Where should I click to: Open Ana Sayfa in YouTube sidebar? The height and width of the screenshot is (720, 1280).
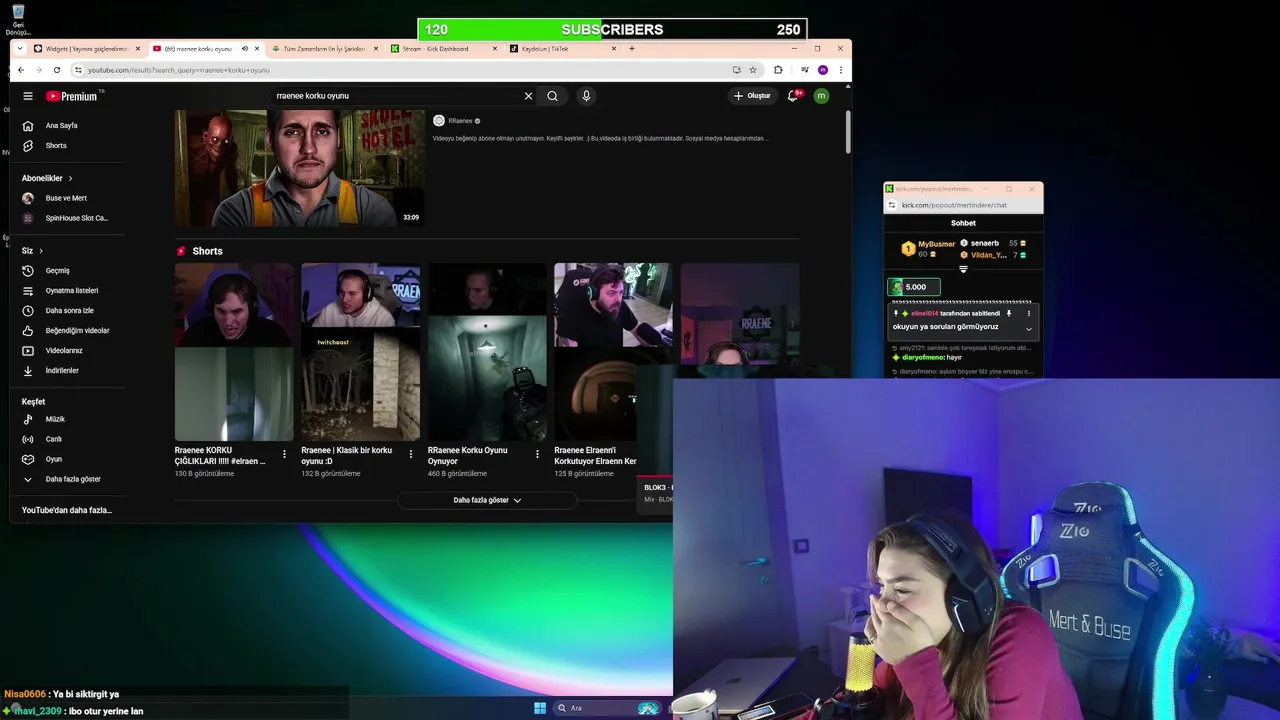[x=62, y=126]
